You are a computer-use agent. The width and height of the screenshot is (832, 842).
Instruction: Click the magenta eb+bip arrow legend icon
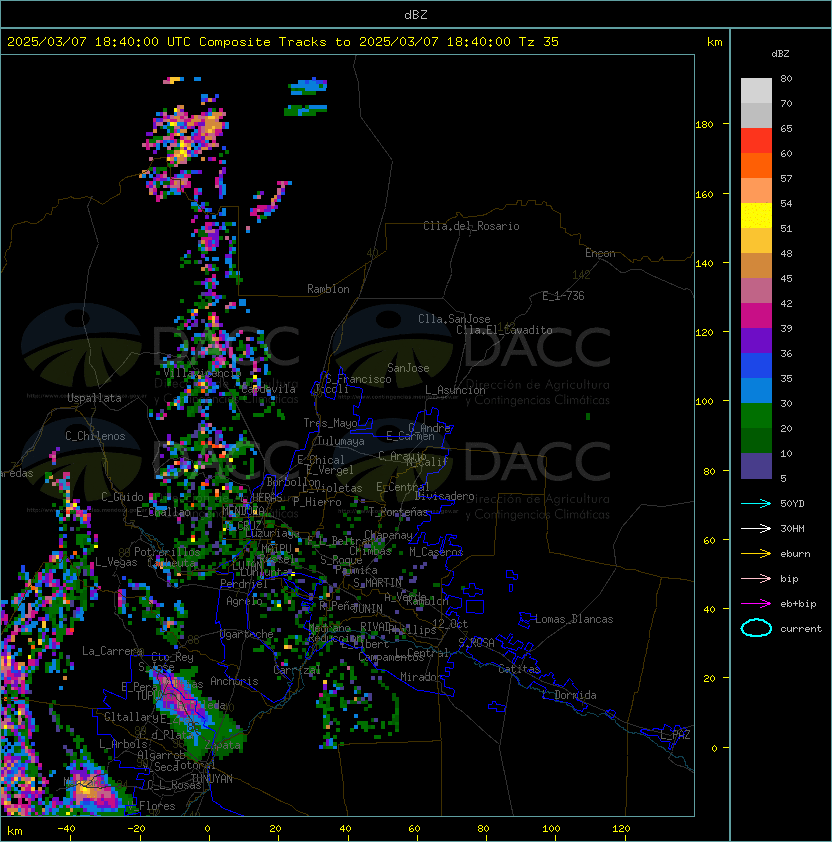(756, 604)
